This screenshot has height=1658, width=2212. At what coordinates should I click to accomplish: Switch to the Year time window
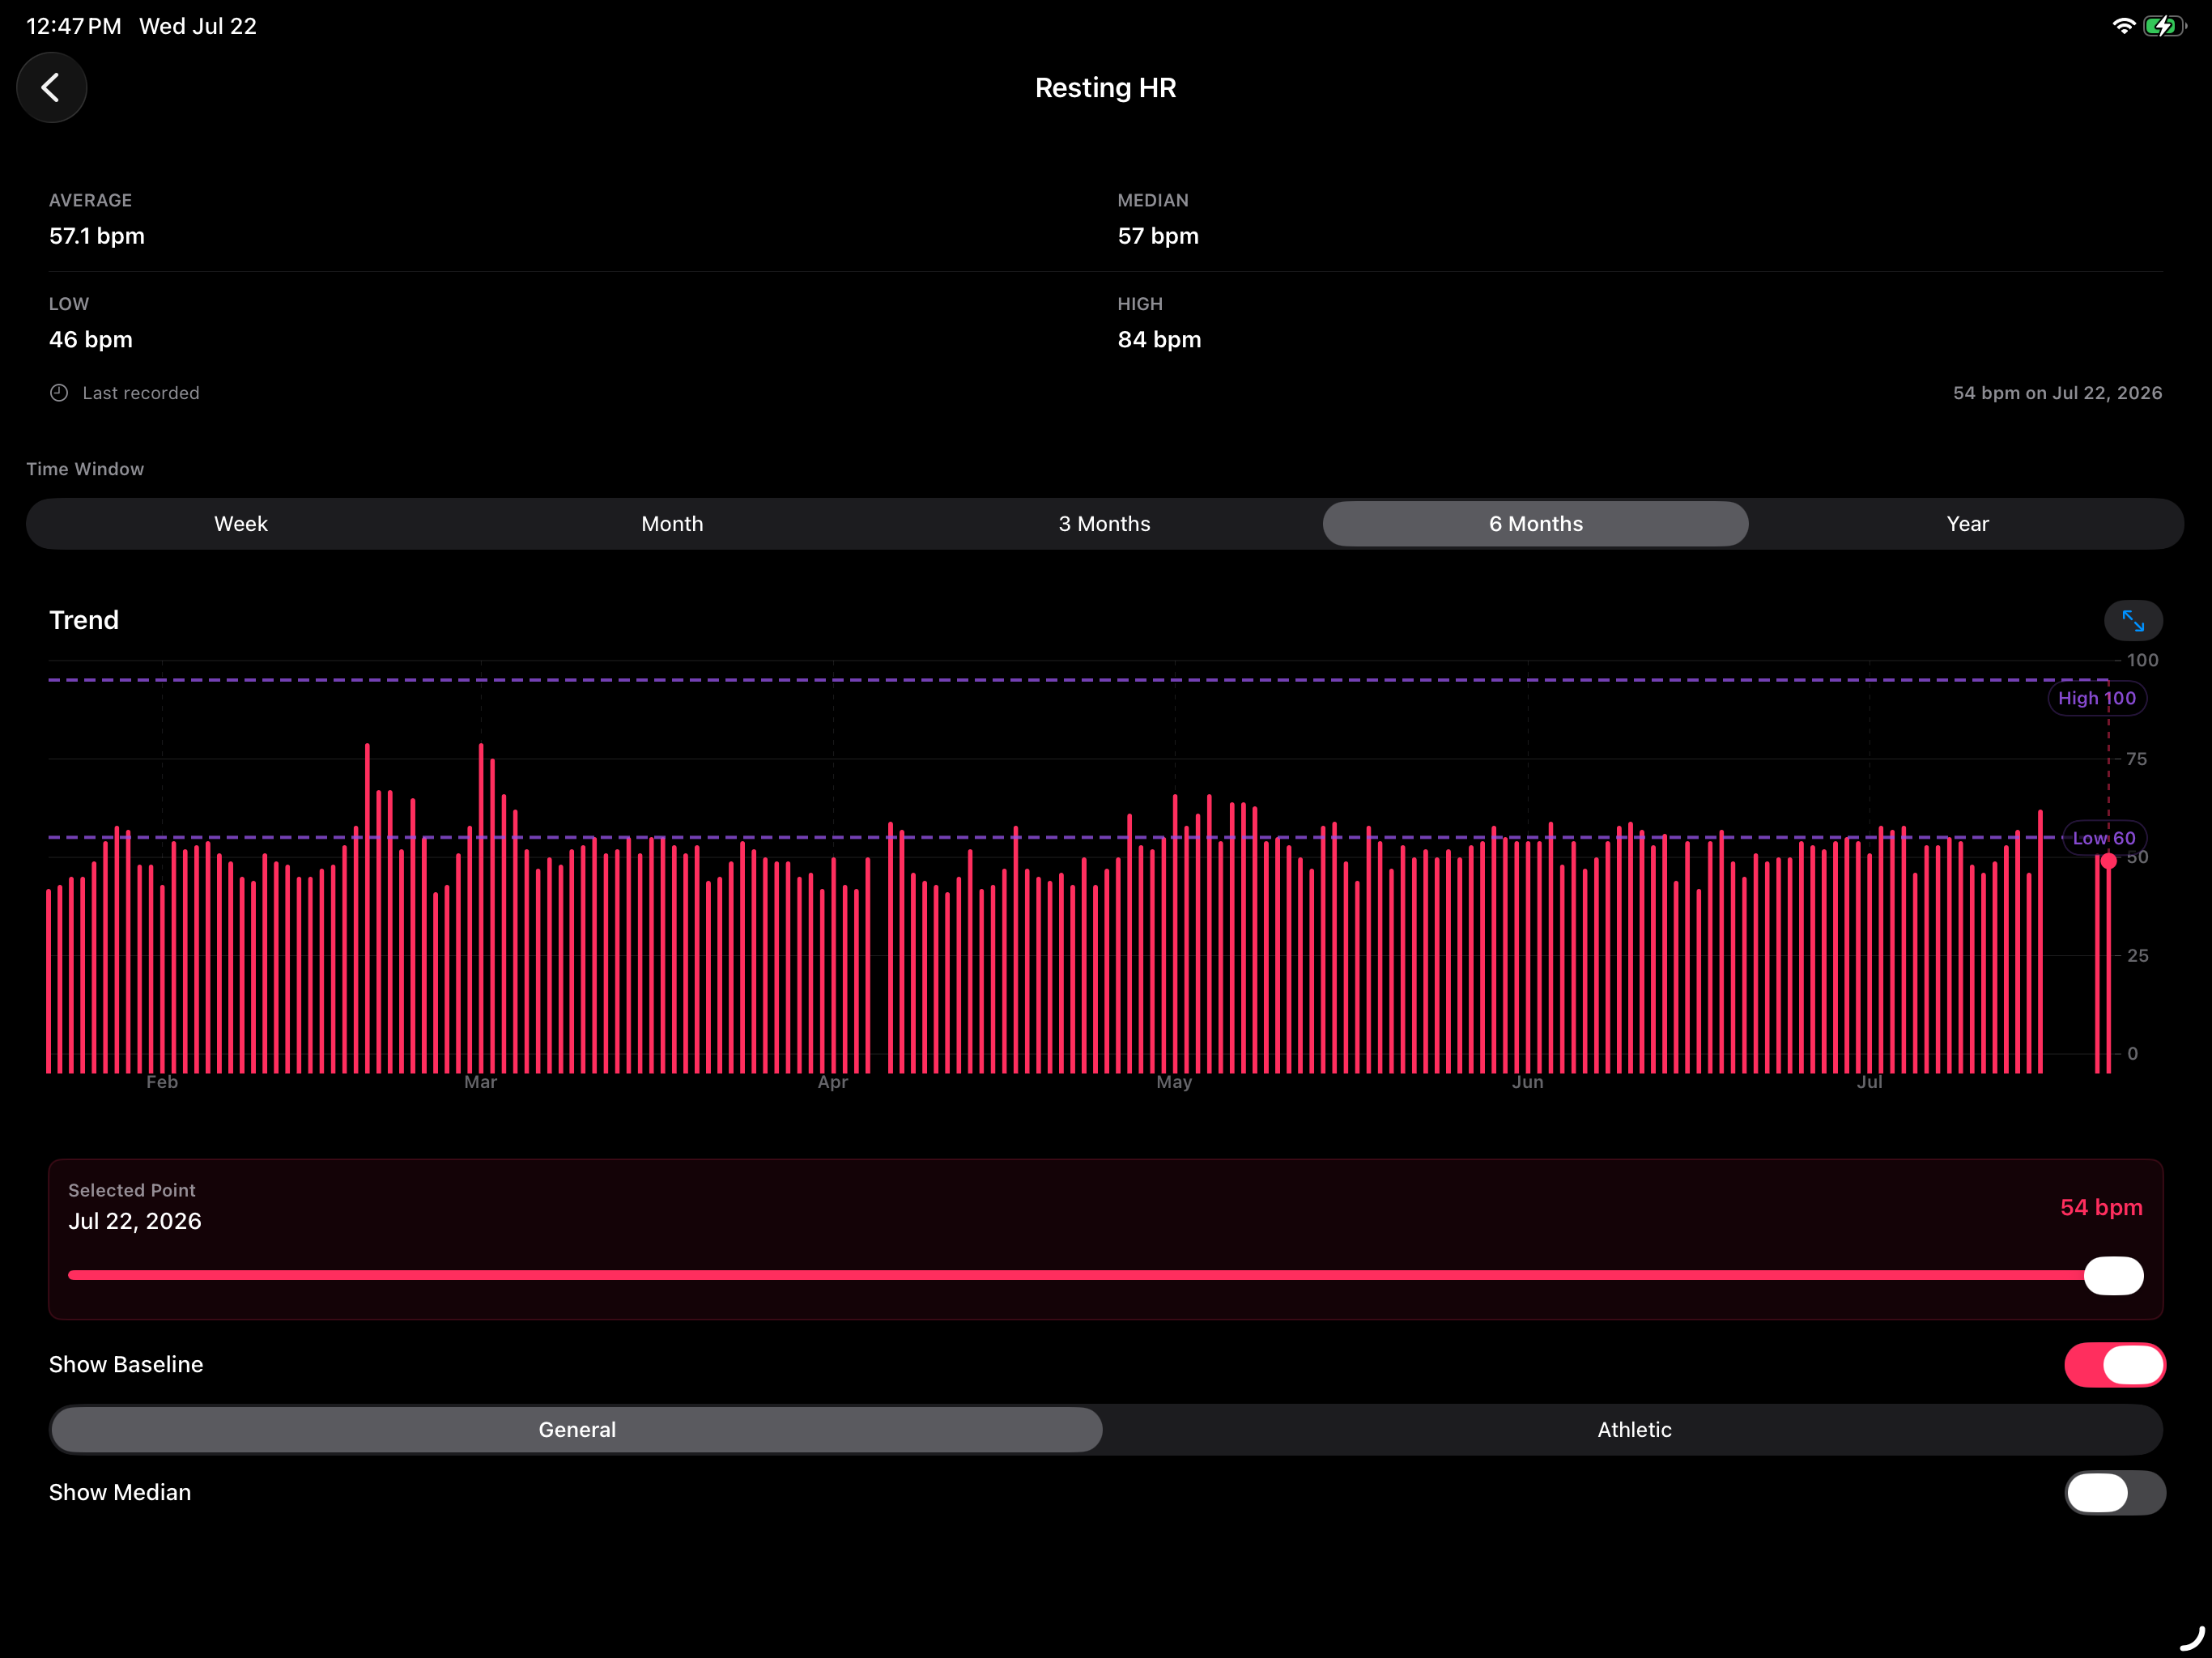[x=1967, y=524]
